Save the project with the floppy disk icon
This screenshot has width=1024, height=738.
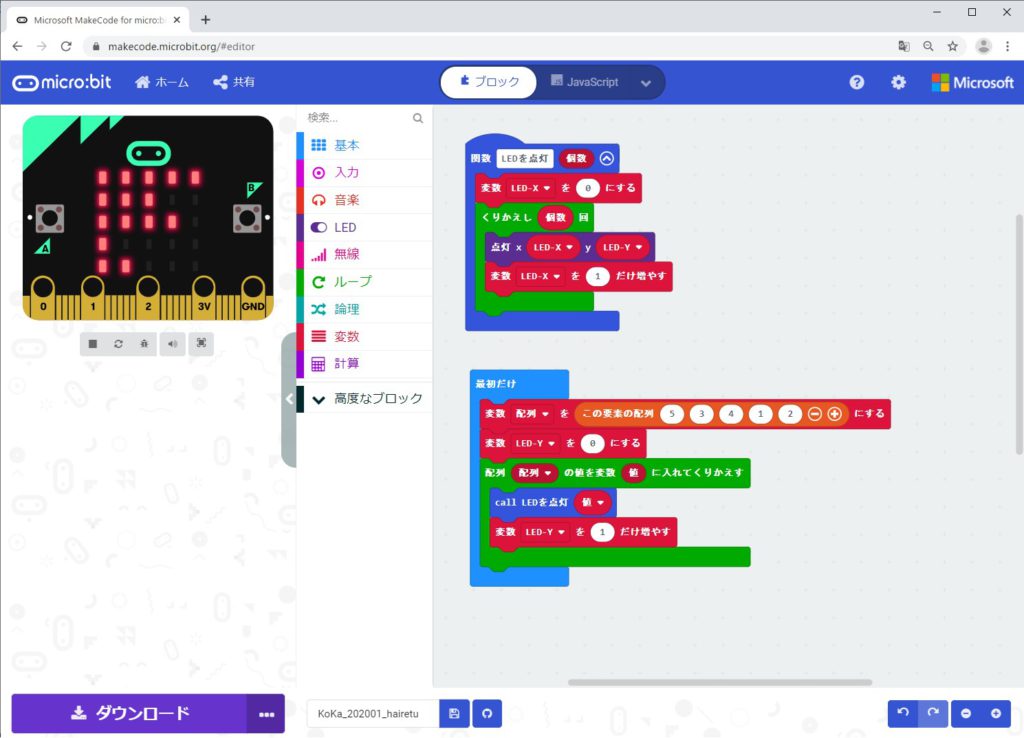pos(454,713)
